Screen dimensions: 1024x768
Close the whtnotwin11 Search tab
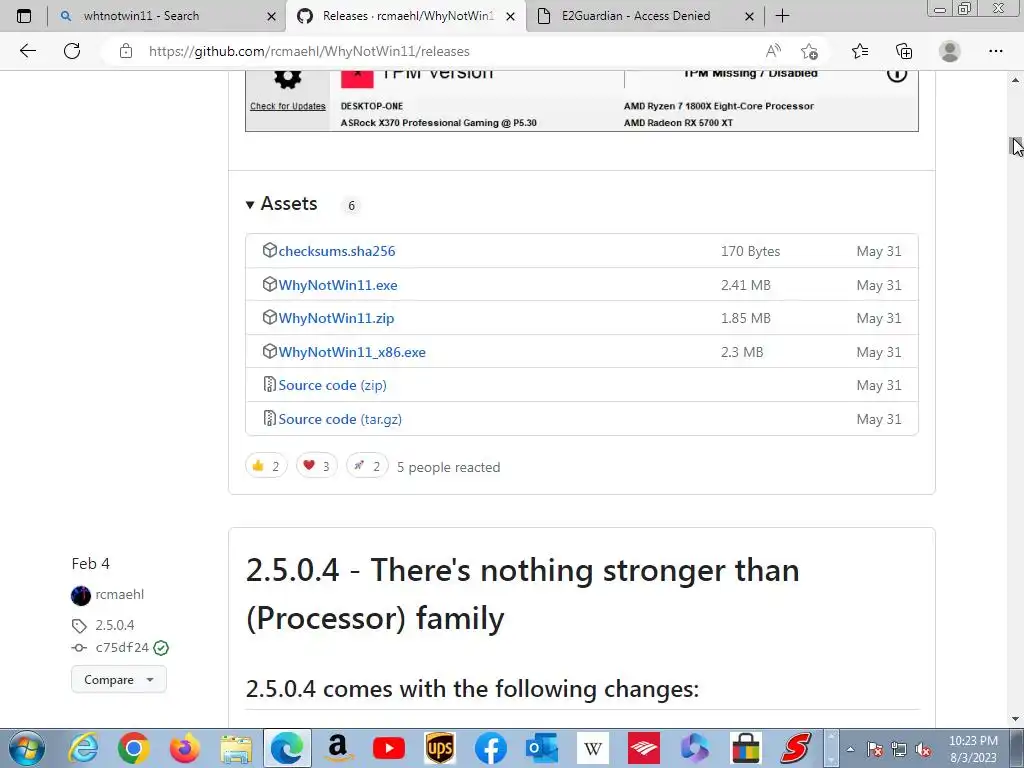pos(272,16)
